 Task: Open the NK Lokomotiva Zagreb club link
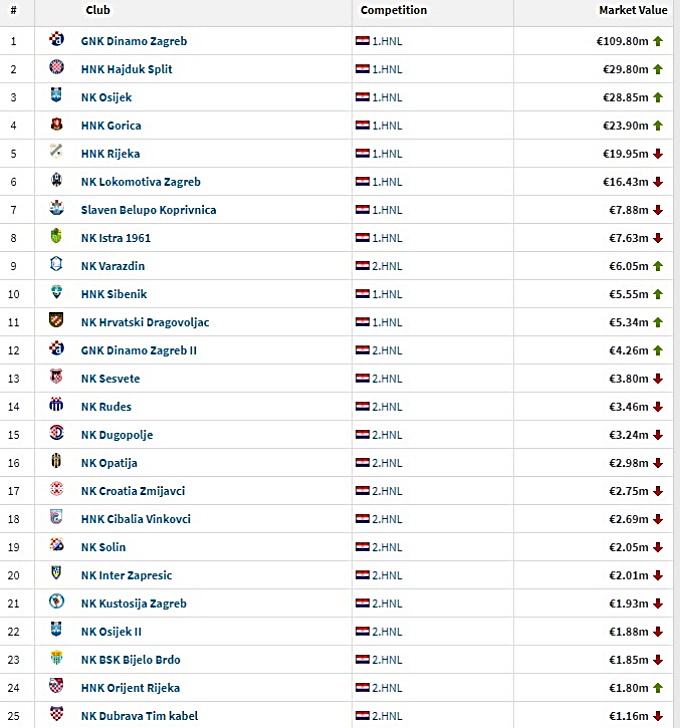[140, 182]
